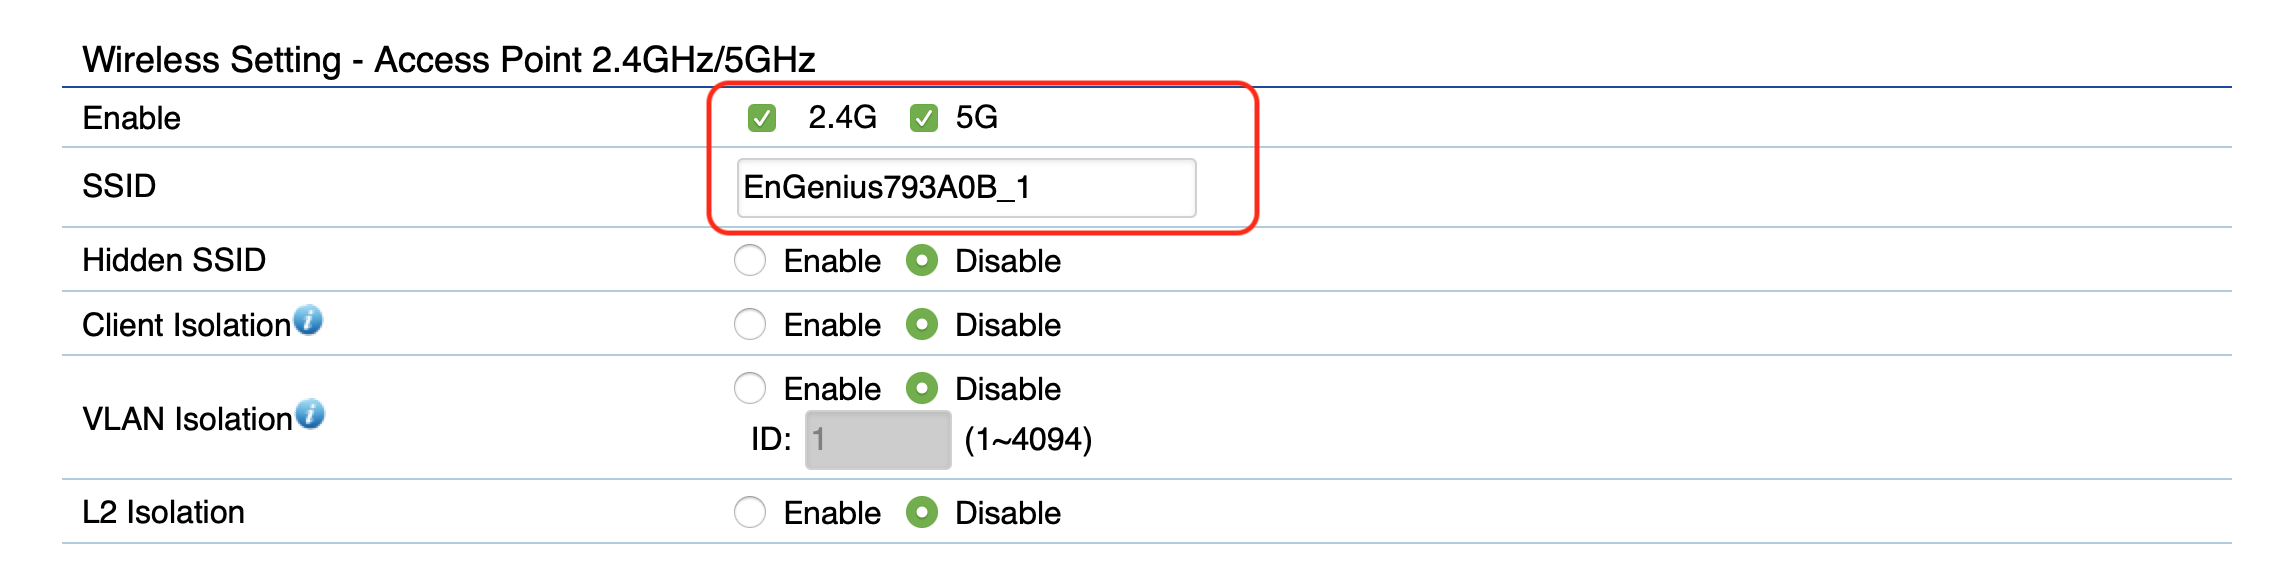Image resolution: width=2282 pixels, height=578 pixels.
Task: Click the Wireless Setting Access Point heading
Action: pos(449,60)
